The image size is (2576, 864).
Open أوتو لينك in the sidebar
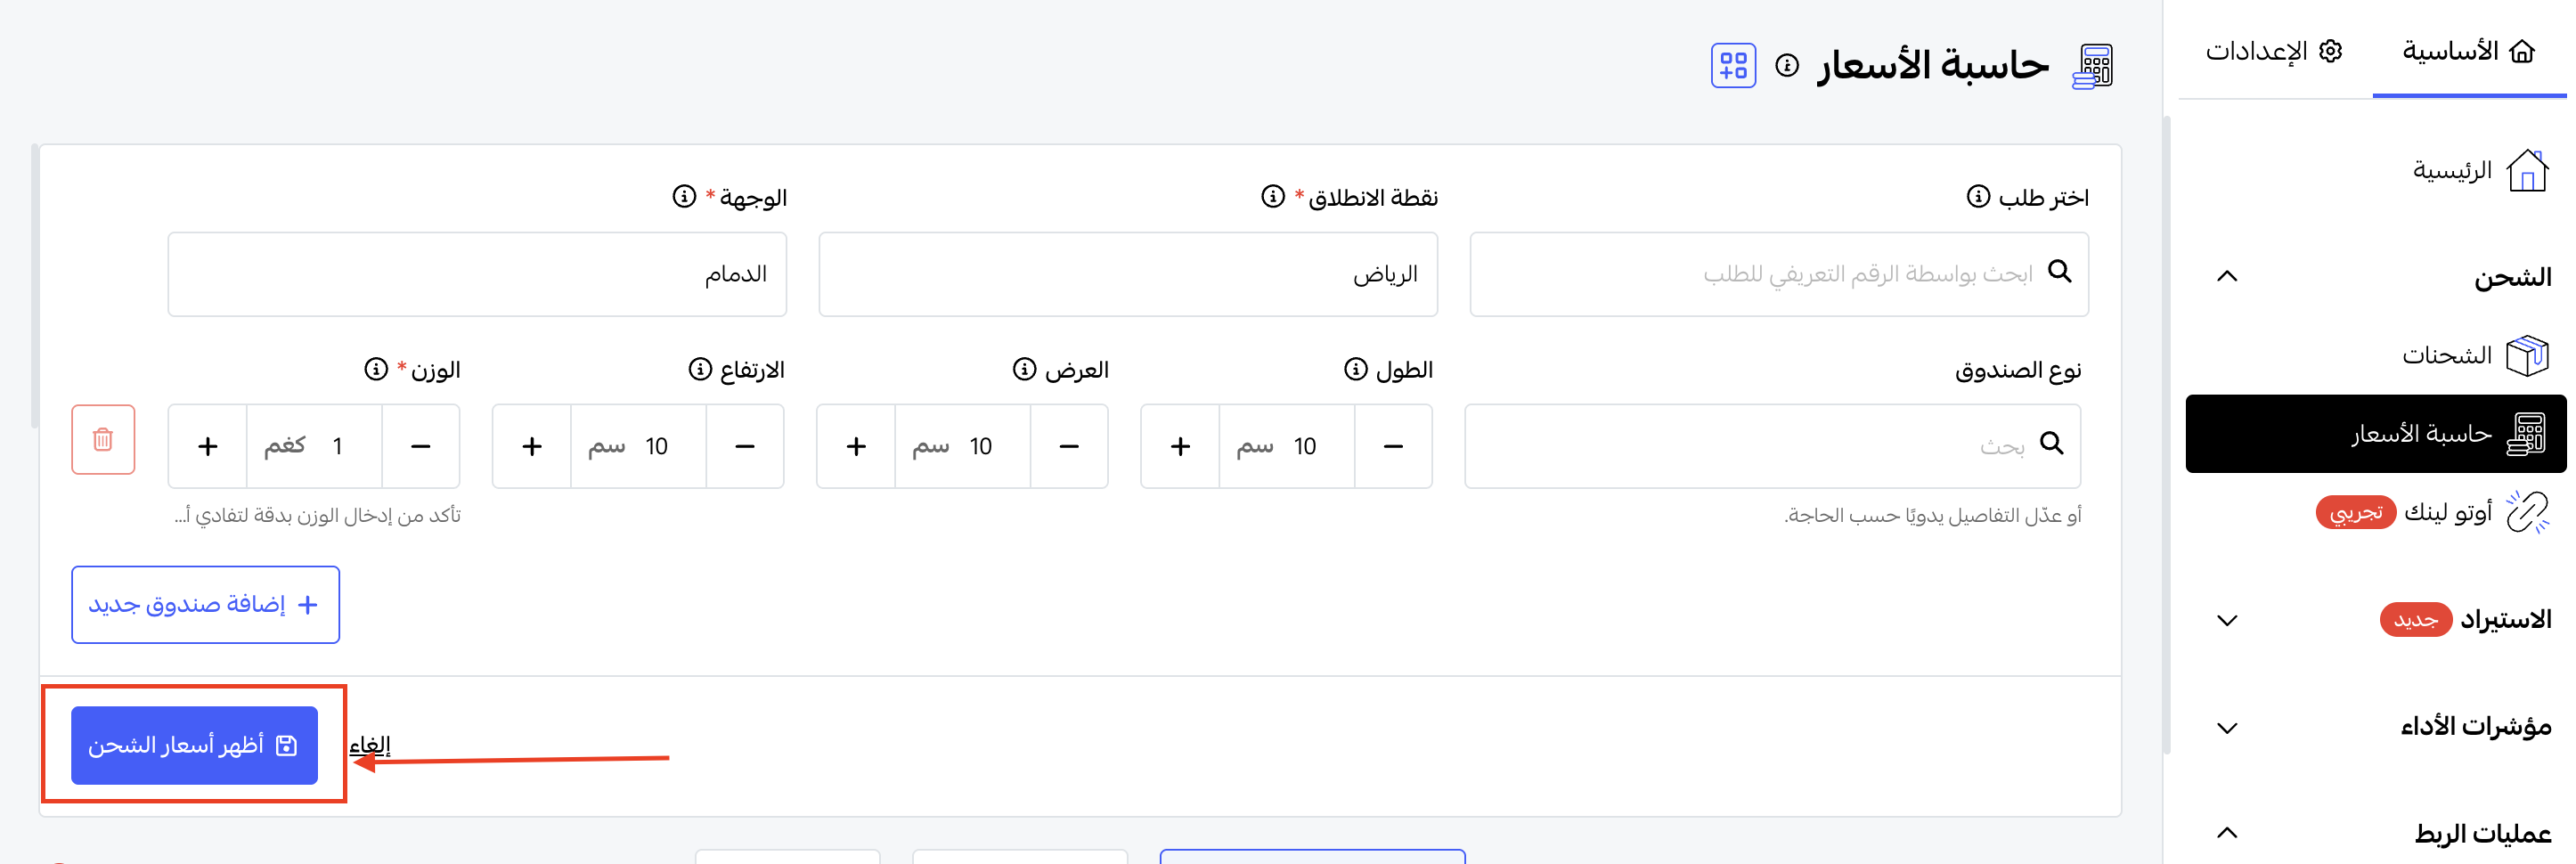(2447, 512)
